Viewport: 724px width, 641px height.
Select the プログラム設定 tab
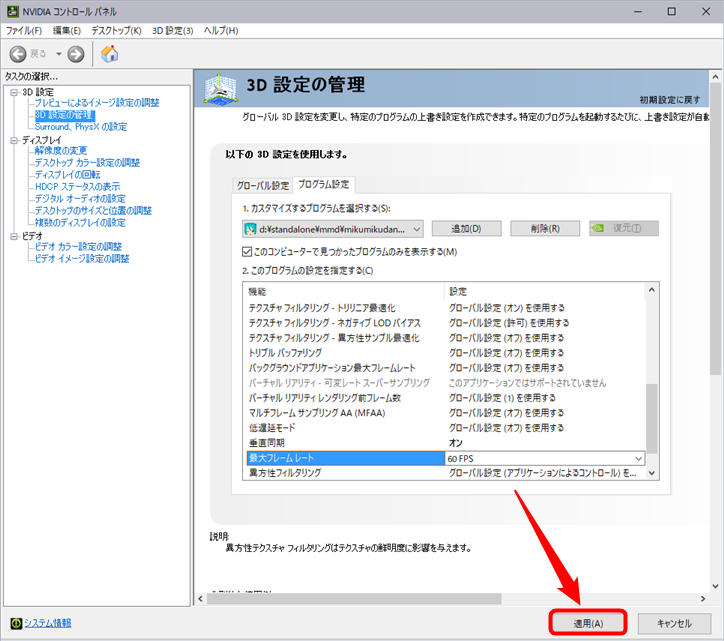[323, 184]
